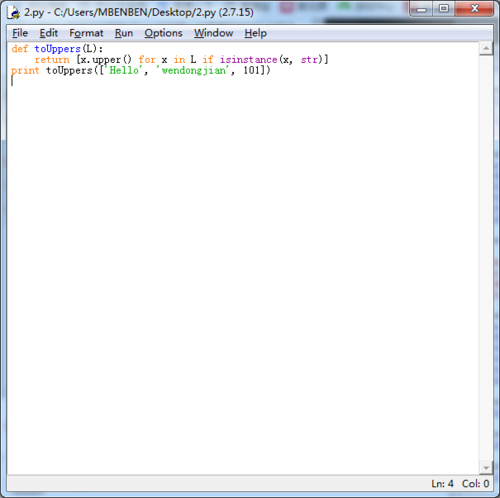Viewport: 500px width, 498px height.
Task: Click the 'print' keyword on line three
Action: click(25, 71)
